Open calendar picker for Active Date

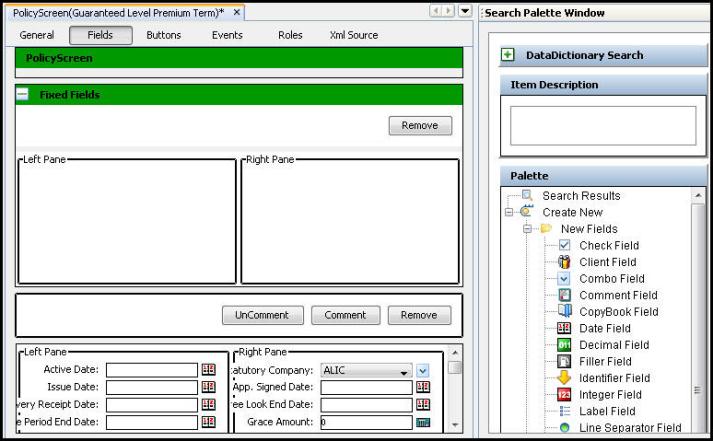pos(209,370)
